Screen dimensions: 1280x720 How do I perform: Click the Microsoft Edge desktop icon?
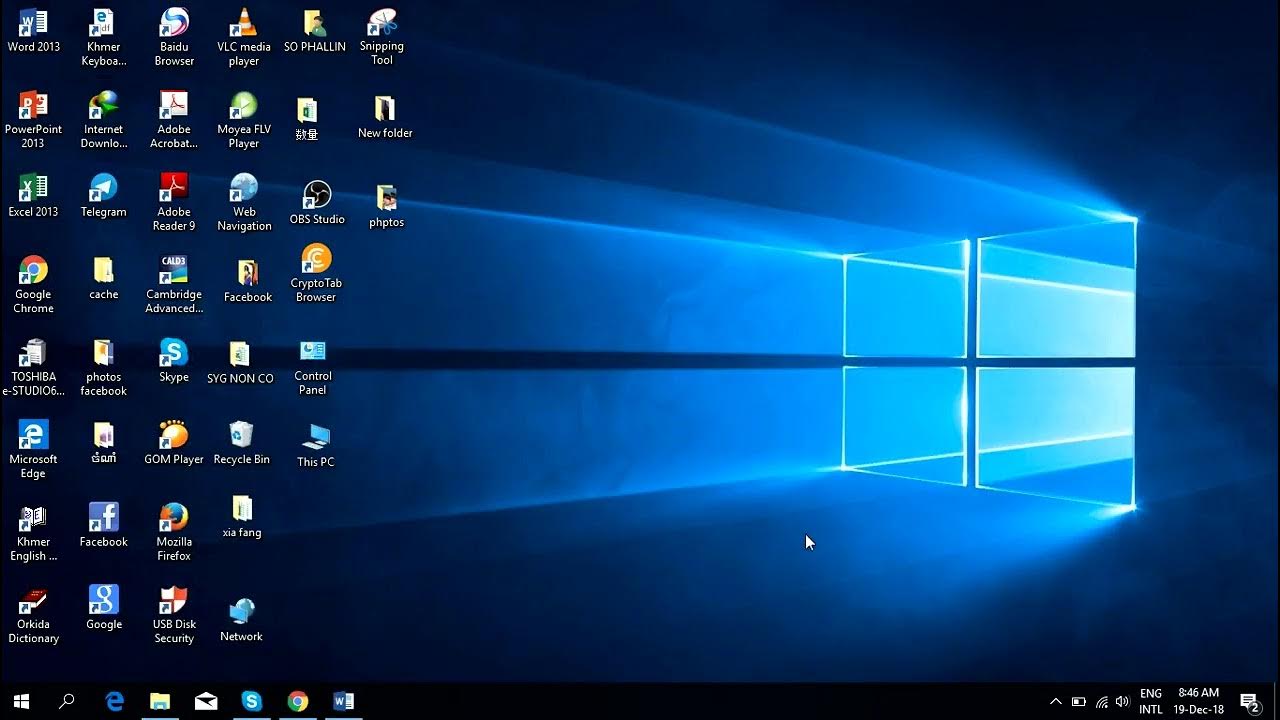(33, 450)
